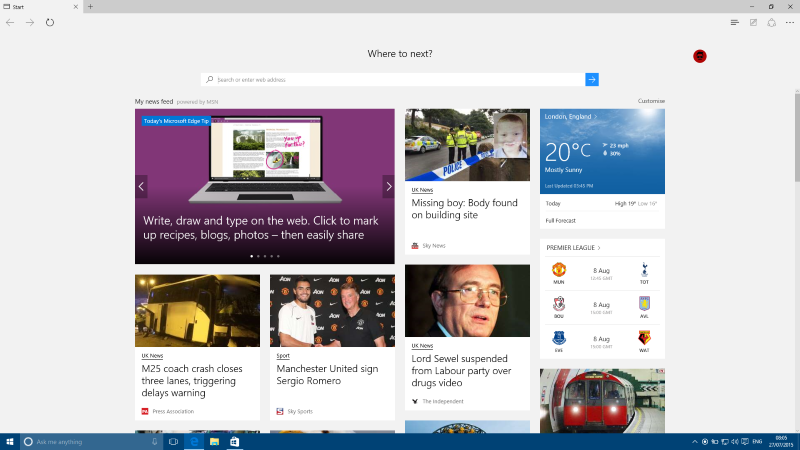Make a Web Note with the pen icon
This screenshot has width=800, height=450.
pyautogui.click(x=753, y=22)
